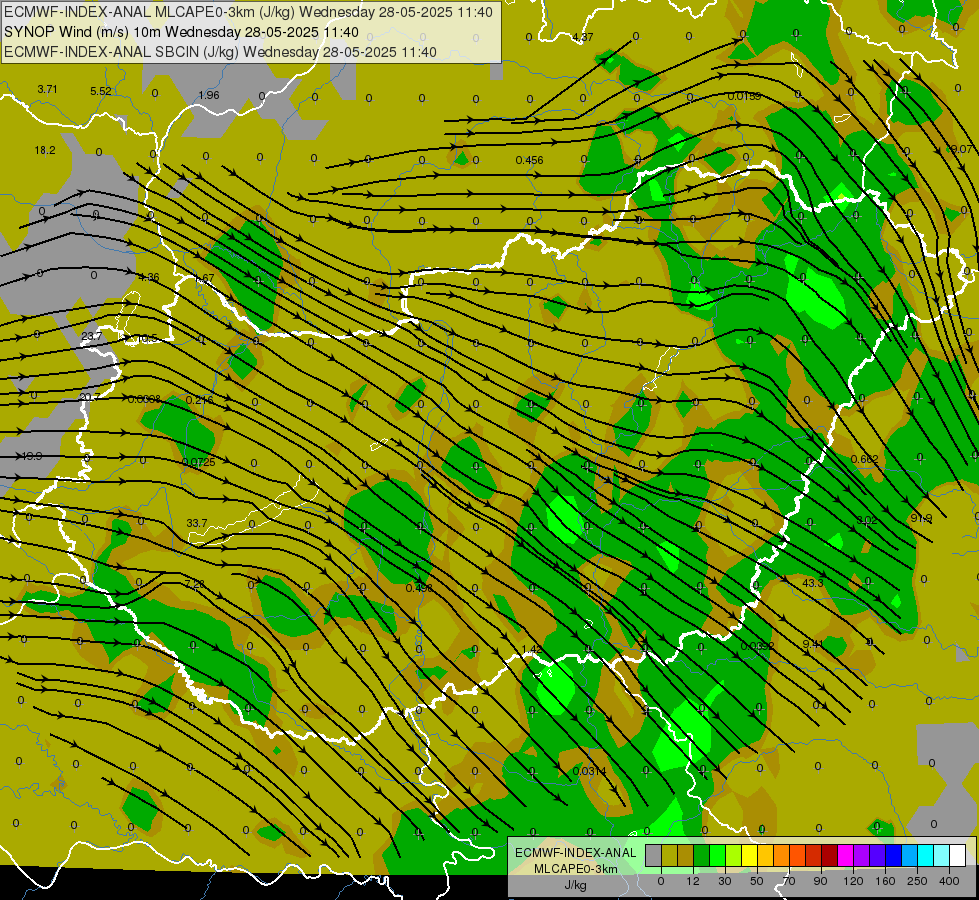Click the map value 5.52
Viewport: 979px width, 900px height.
(x=101, y=91)
